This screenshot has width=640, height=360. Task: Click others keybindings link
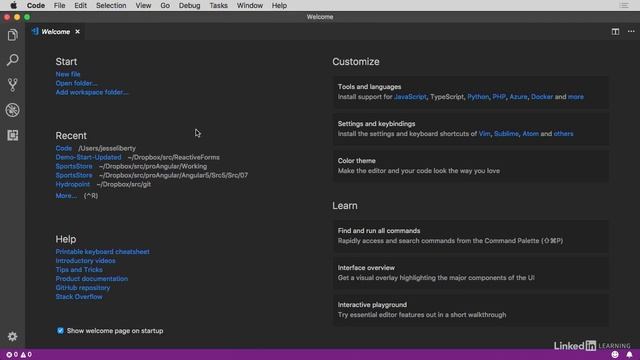pyautogui.click(x=563, y=134)
